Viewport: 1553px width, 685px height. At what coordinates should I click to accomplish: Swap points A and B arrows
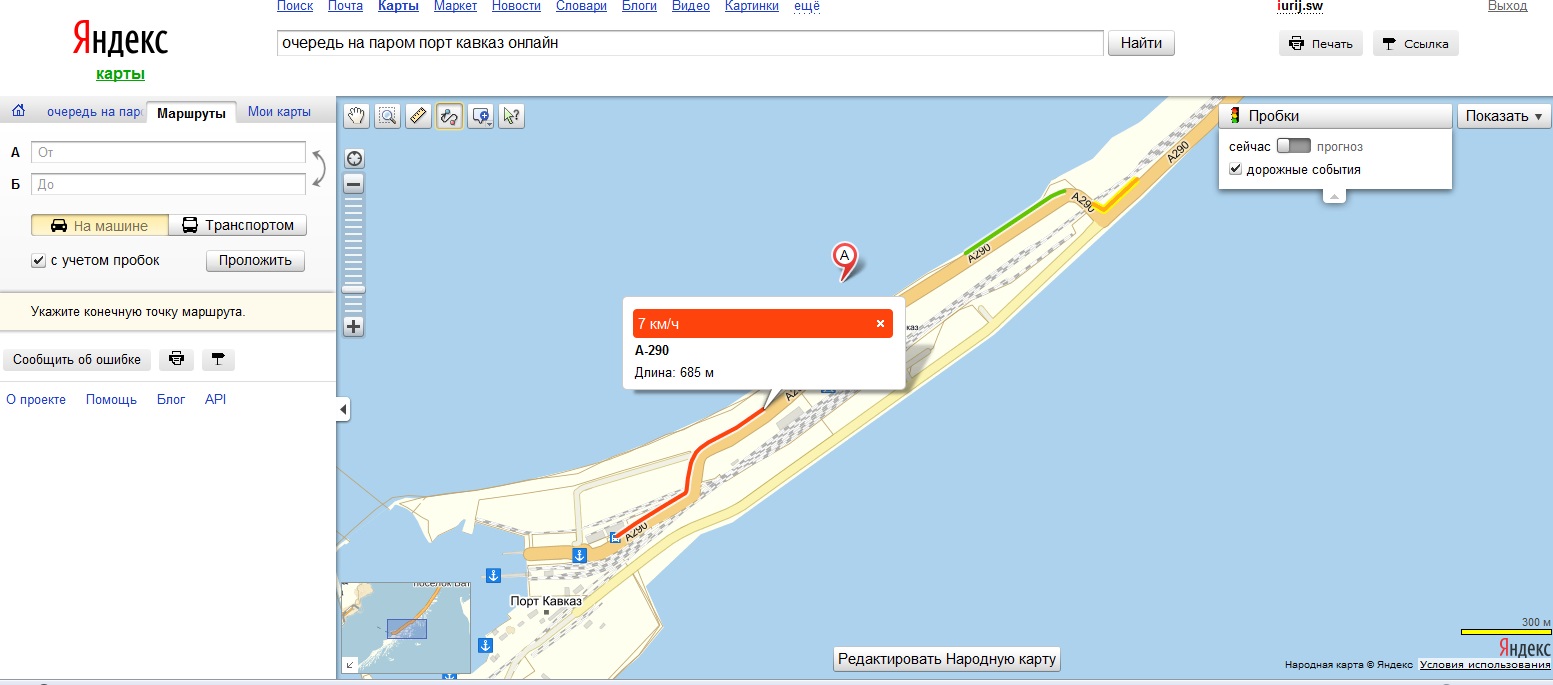point(318,168)
